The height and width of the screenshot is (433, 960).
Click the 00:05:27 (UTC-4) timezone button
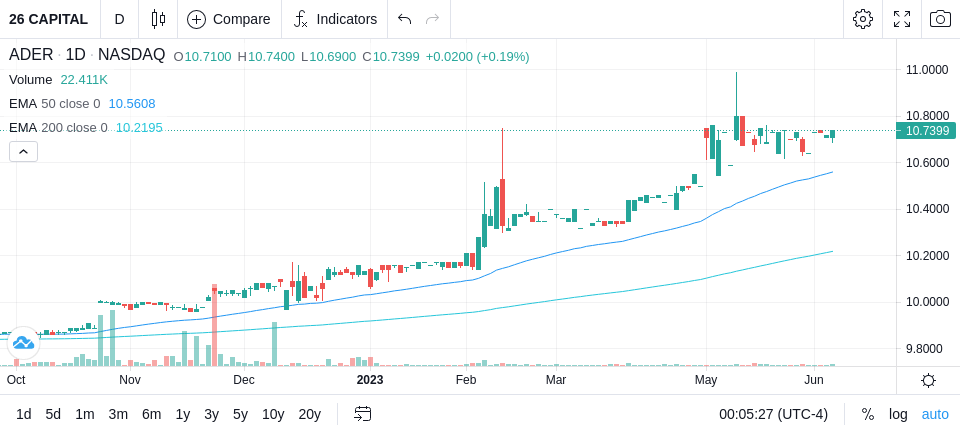point(773,415)
